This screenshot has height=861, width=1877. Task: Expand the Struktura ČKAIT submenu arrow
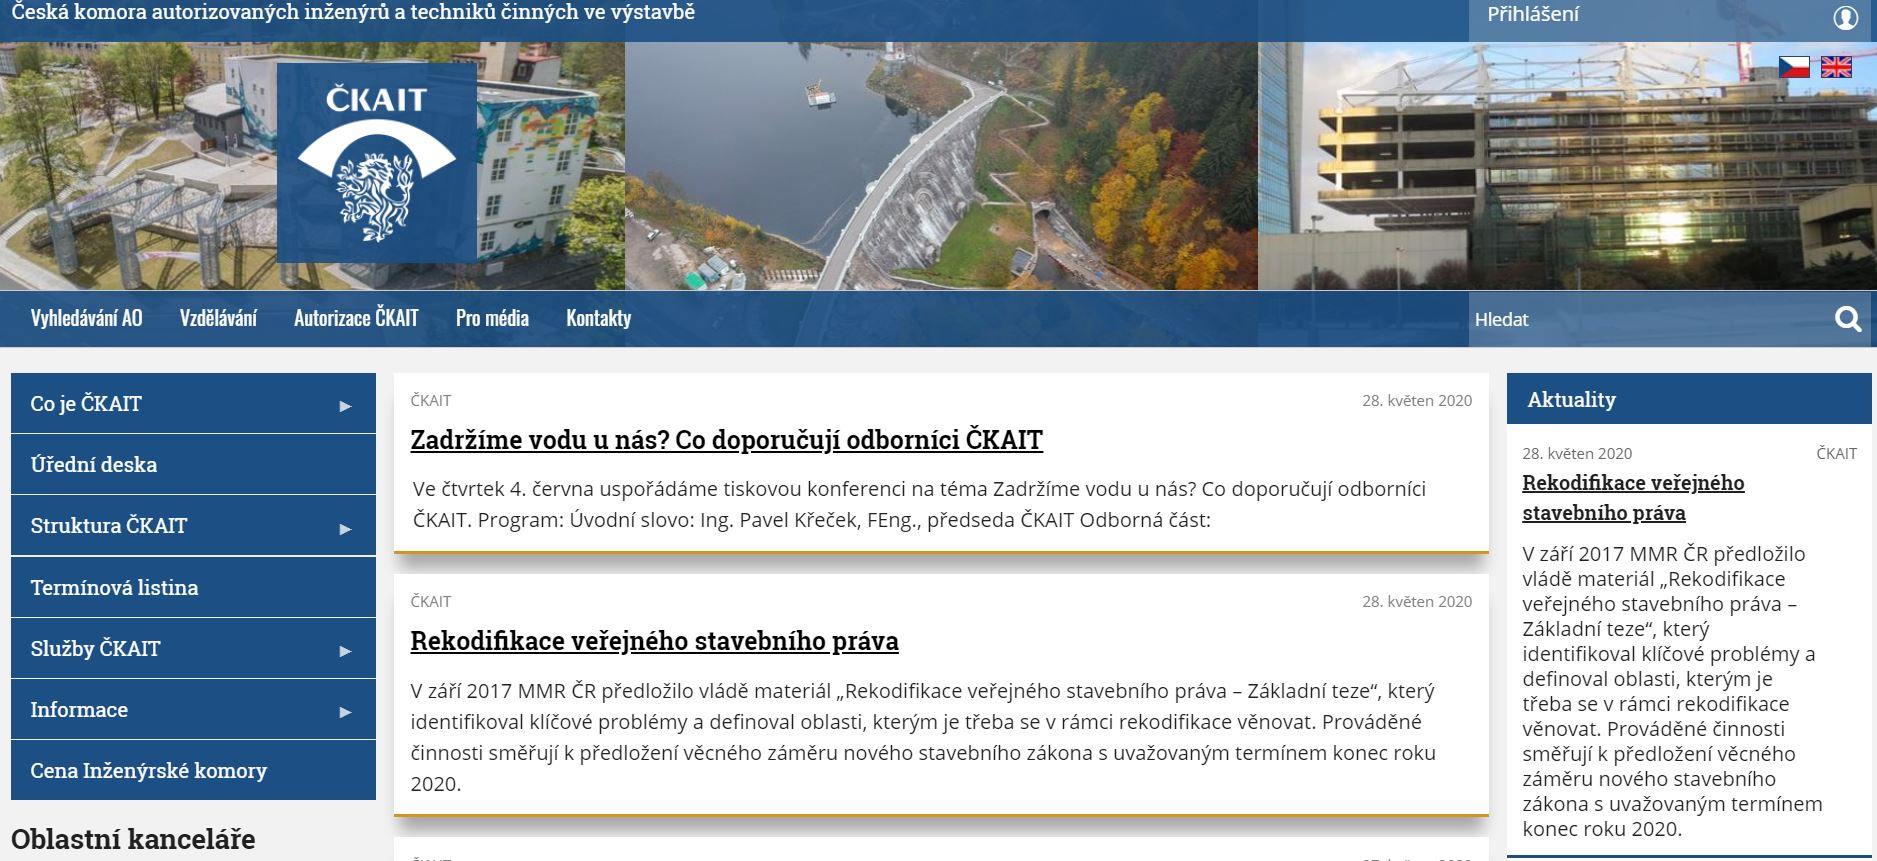(x=345, y=528)
